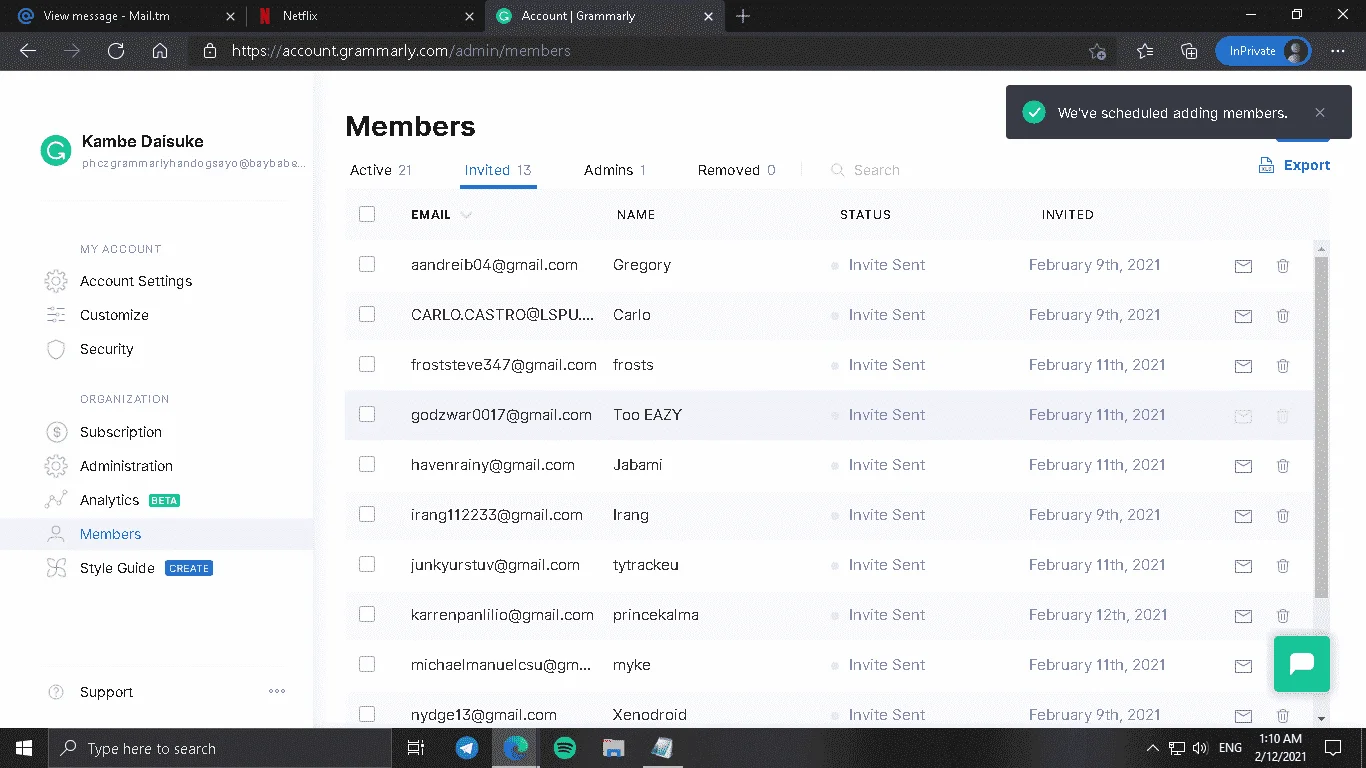1366x768 pixels.
Task: Expand the EMAIL column sort chevron
Action: tap(466, 215)
